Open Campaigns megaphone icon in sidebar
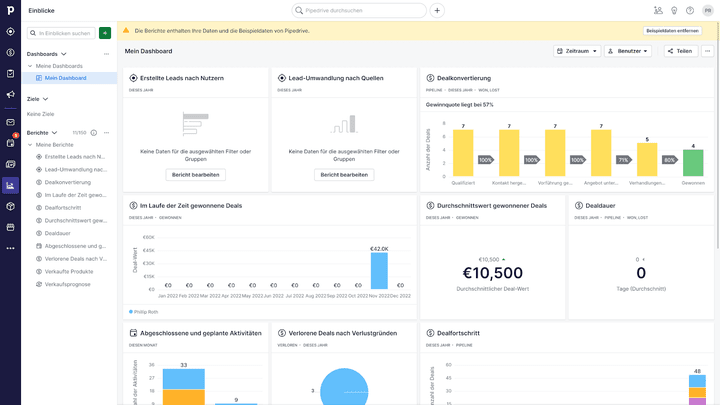This screenshot has width=720, height=405. [10, 95]
